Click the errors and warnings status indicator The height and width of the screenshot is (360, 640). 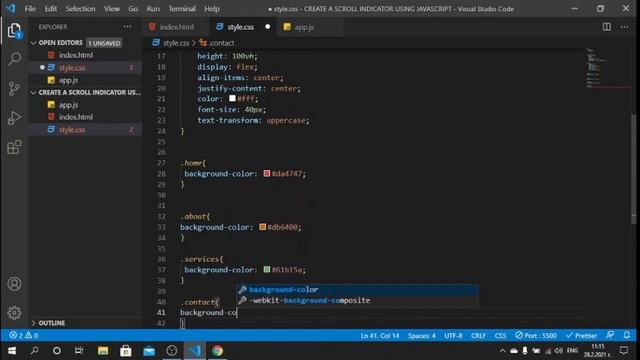24,335
